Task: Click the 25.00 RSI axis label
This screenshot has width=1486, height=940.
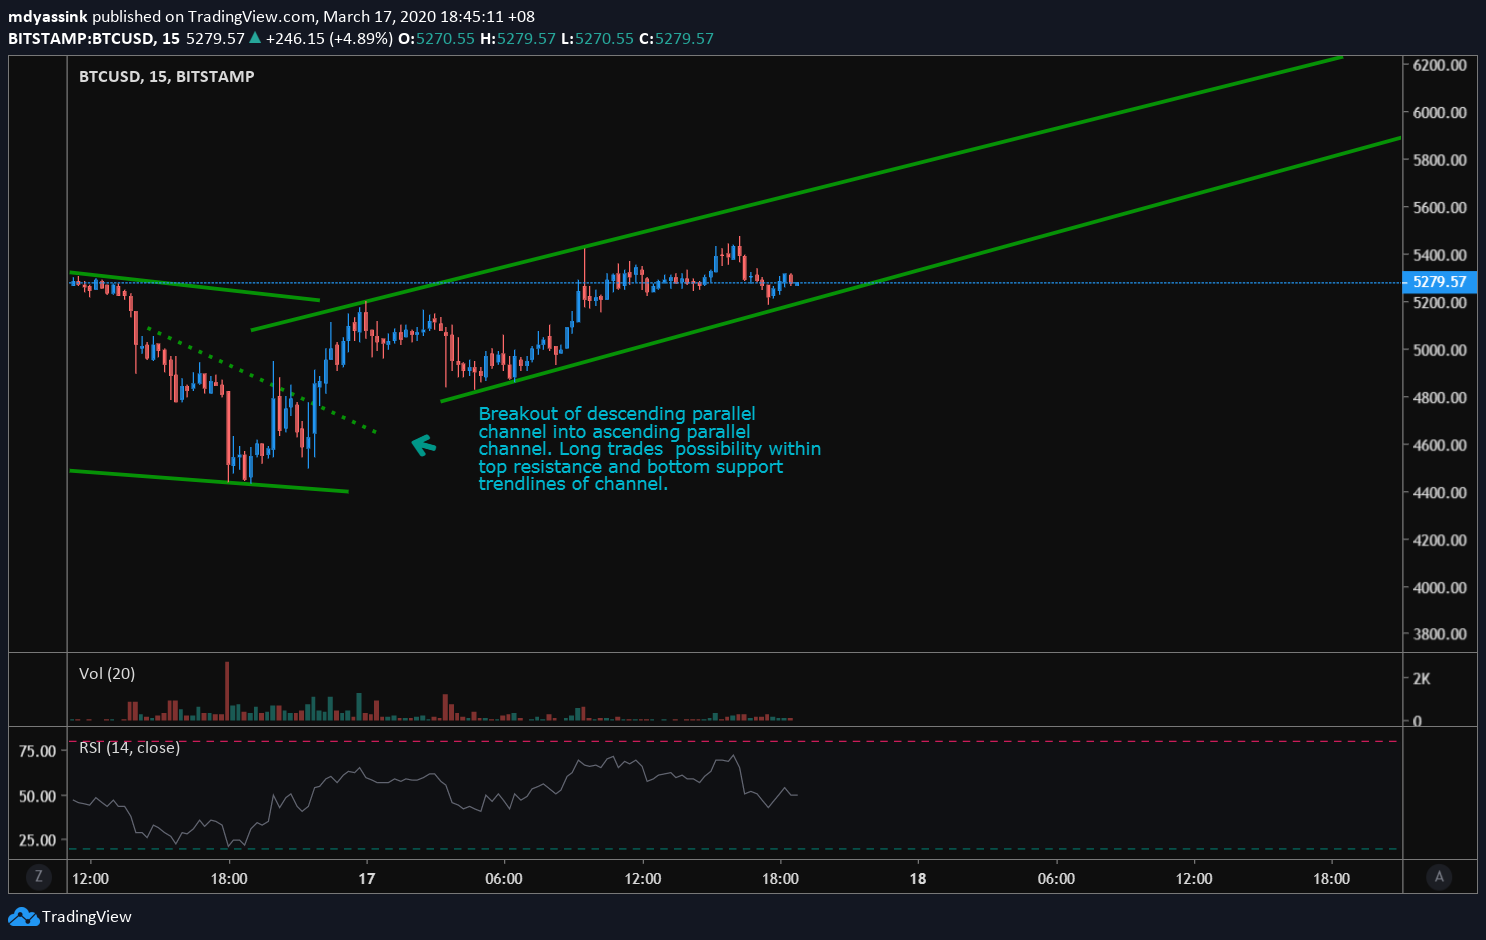Action: tap(37, 840)
